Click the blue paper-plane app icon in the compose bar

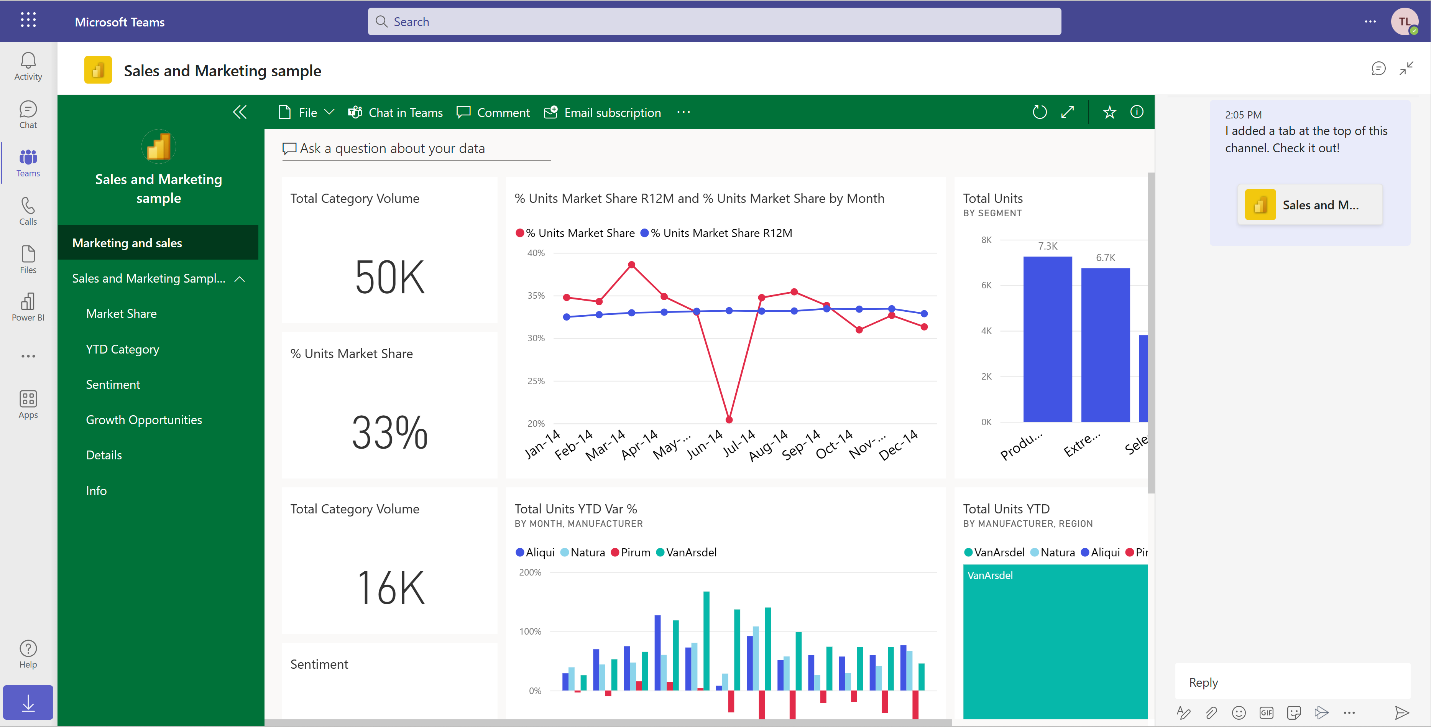click(1322, 712)
